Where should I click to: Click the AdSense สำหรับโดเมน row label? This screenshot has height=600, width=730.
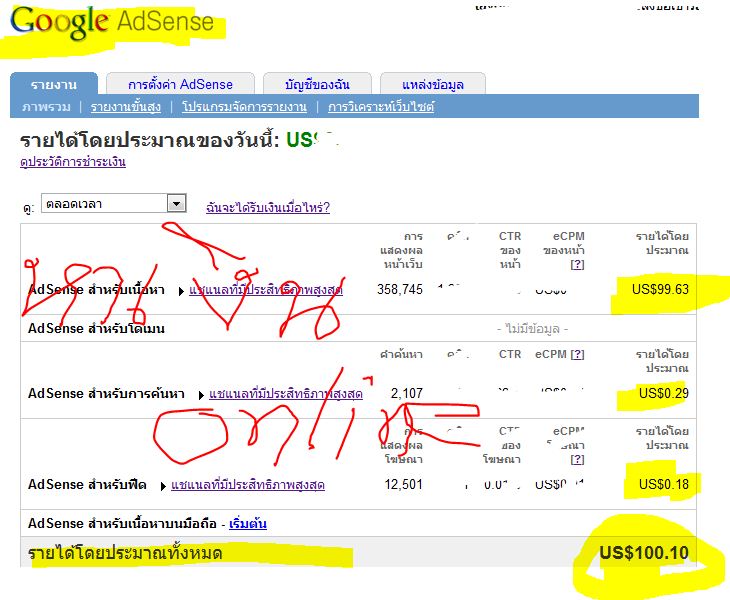coord(96,329)
